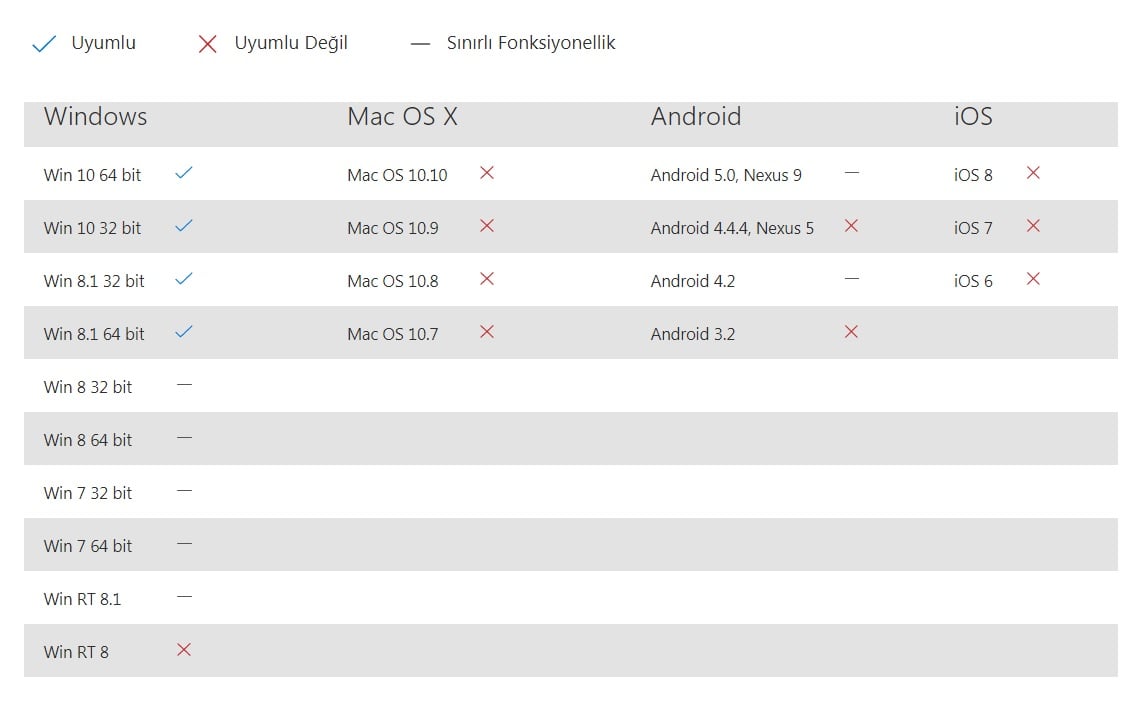
Task: Click the red X next to Mac OS 10.10
Action: tap(487, 173)
